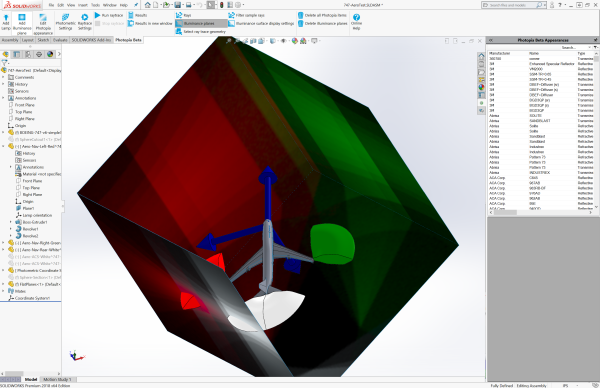Collapse the Photopia Beta Appearances pane
600x388 pixels.
pos(491,40)
